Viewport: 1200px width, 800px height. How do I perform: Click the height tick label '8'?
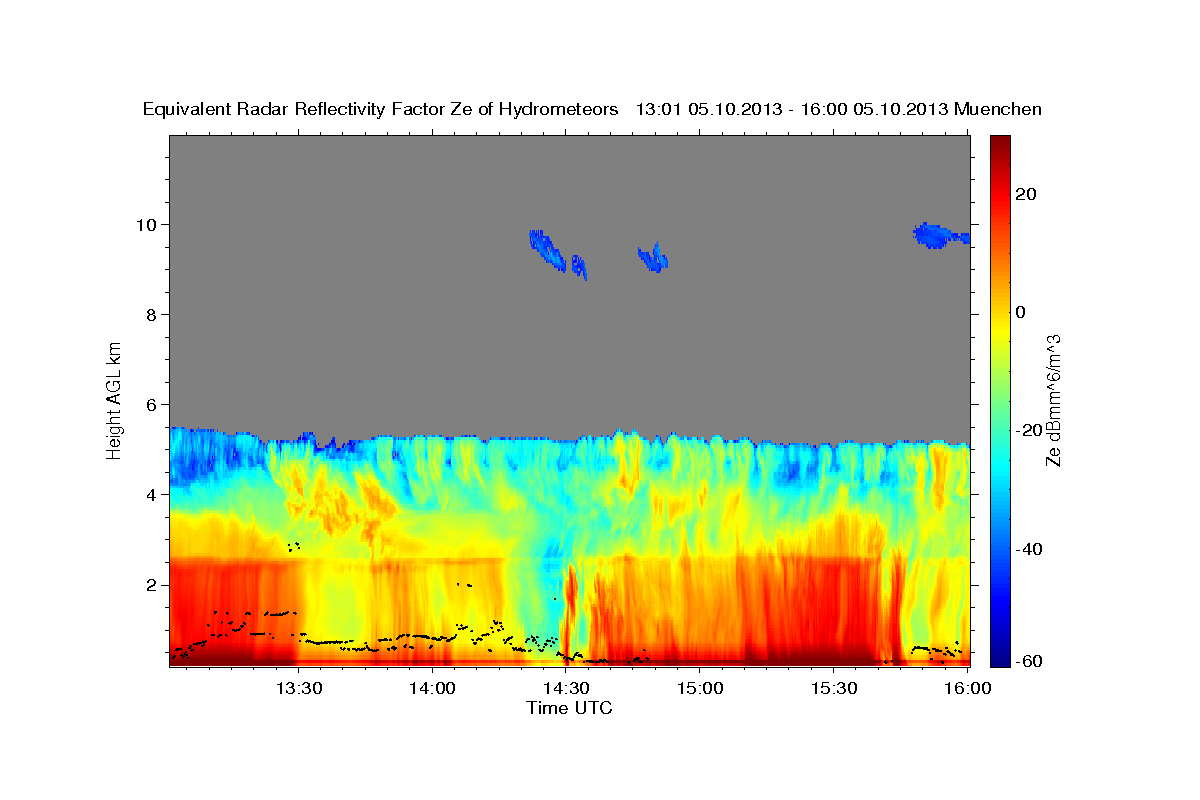click(x=154, y=314)
